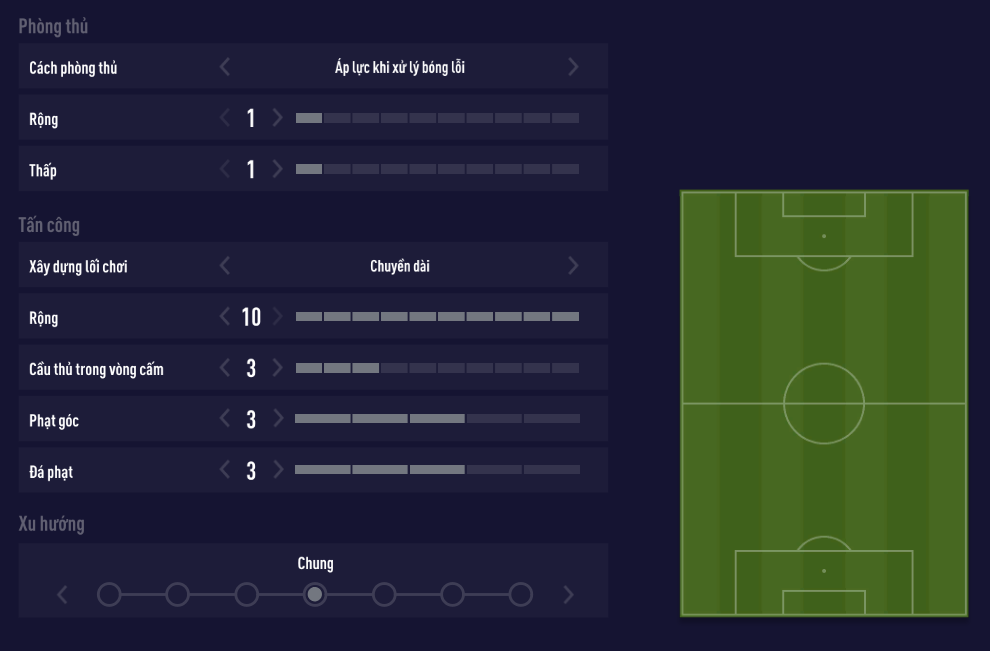Image resolution: width=990 pixels, height=651 pixels.
Task: Increase Đá phạt value with right arrow
Action: pos(278,471)
